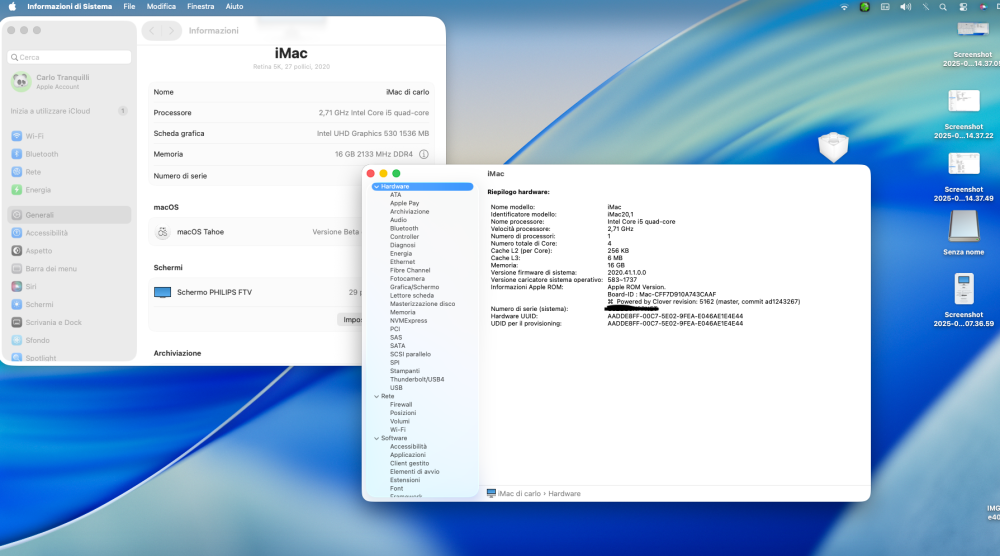The height and width of the screenshot is (556, 1000).
Task: Open Wi-Fi settings in System Settings sidebar
Action: 70,136
